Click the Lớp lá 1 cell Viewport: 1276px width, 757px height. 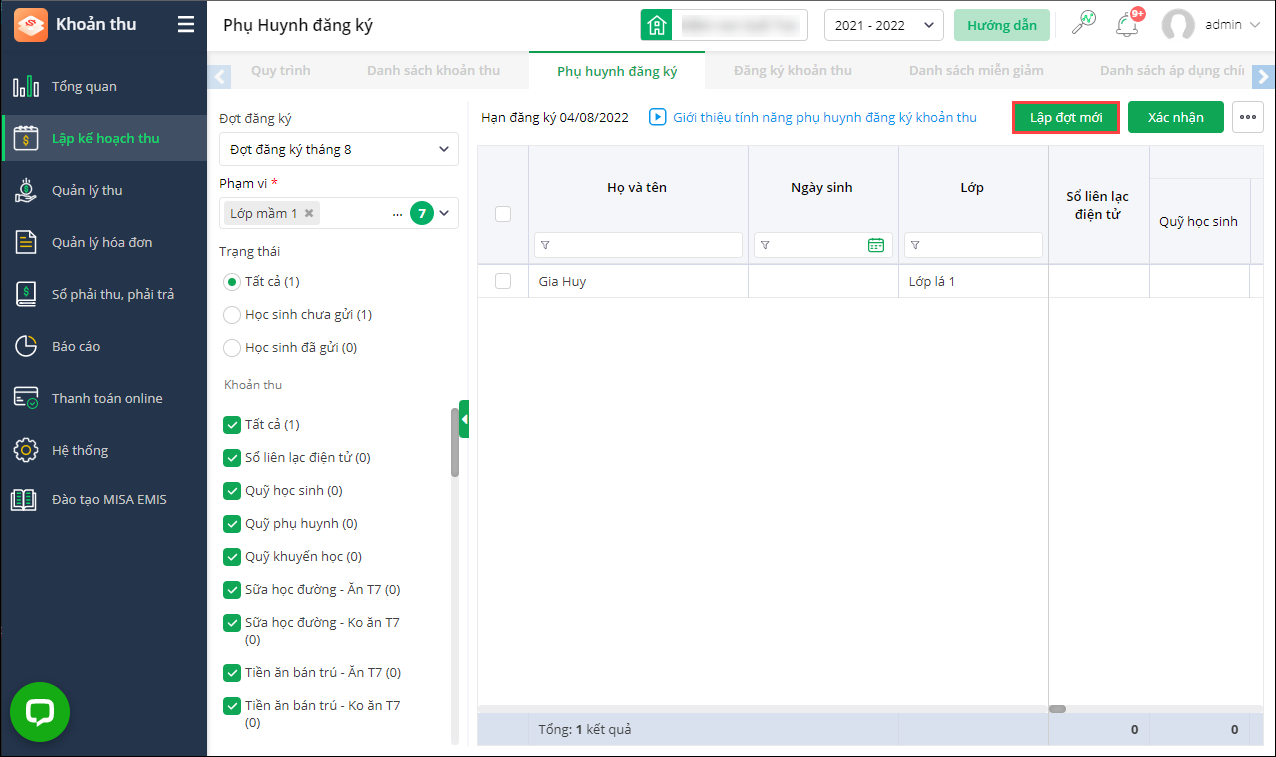click(973, 282)
